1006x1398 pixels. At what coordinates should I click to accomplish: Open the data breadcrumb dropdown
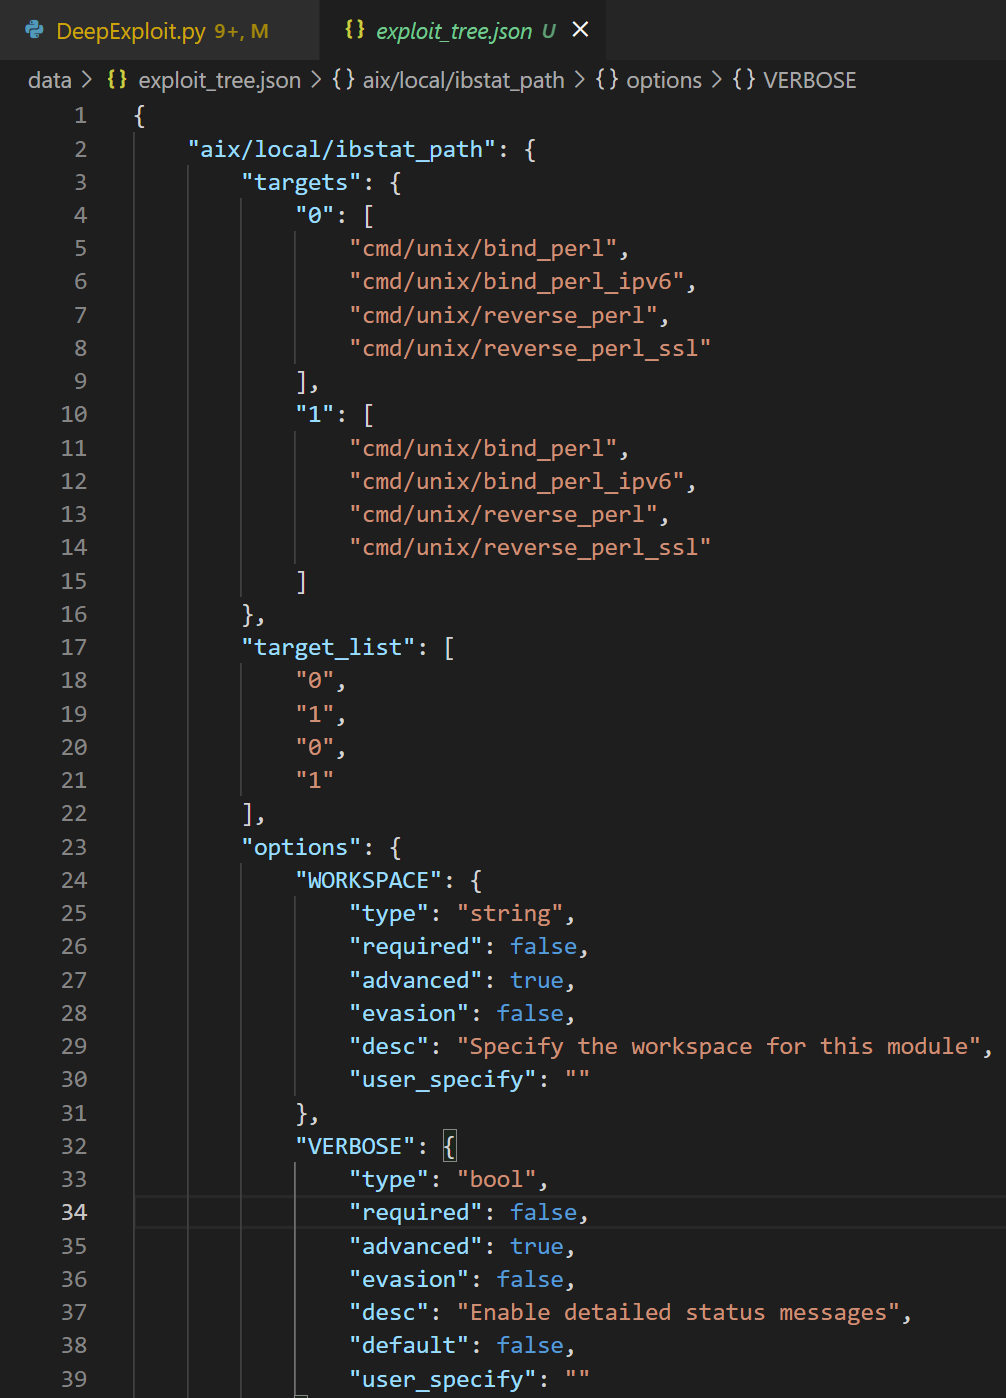[x=48, y=80]
